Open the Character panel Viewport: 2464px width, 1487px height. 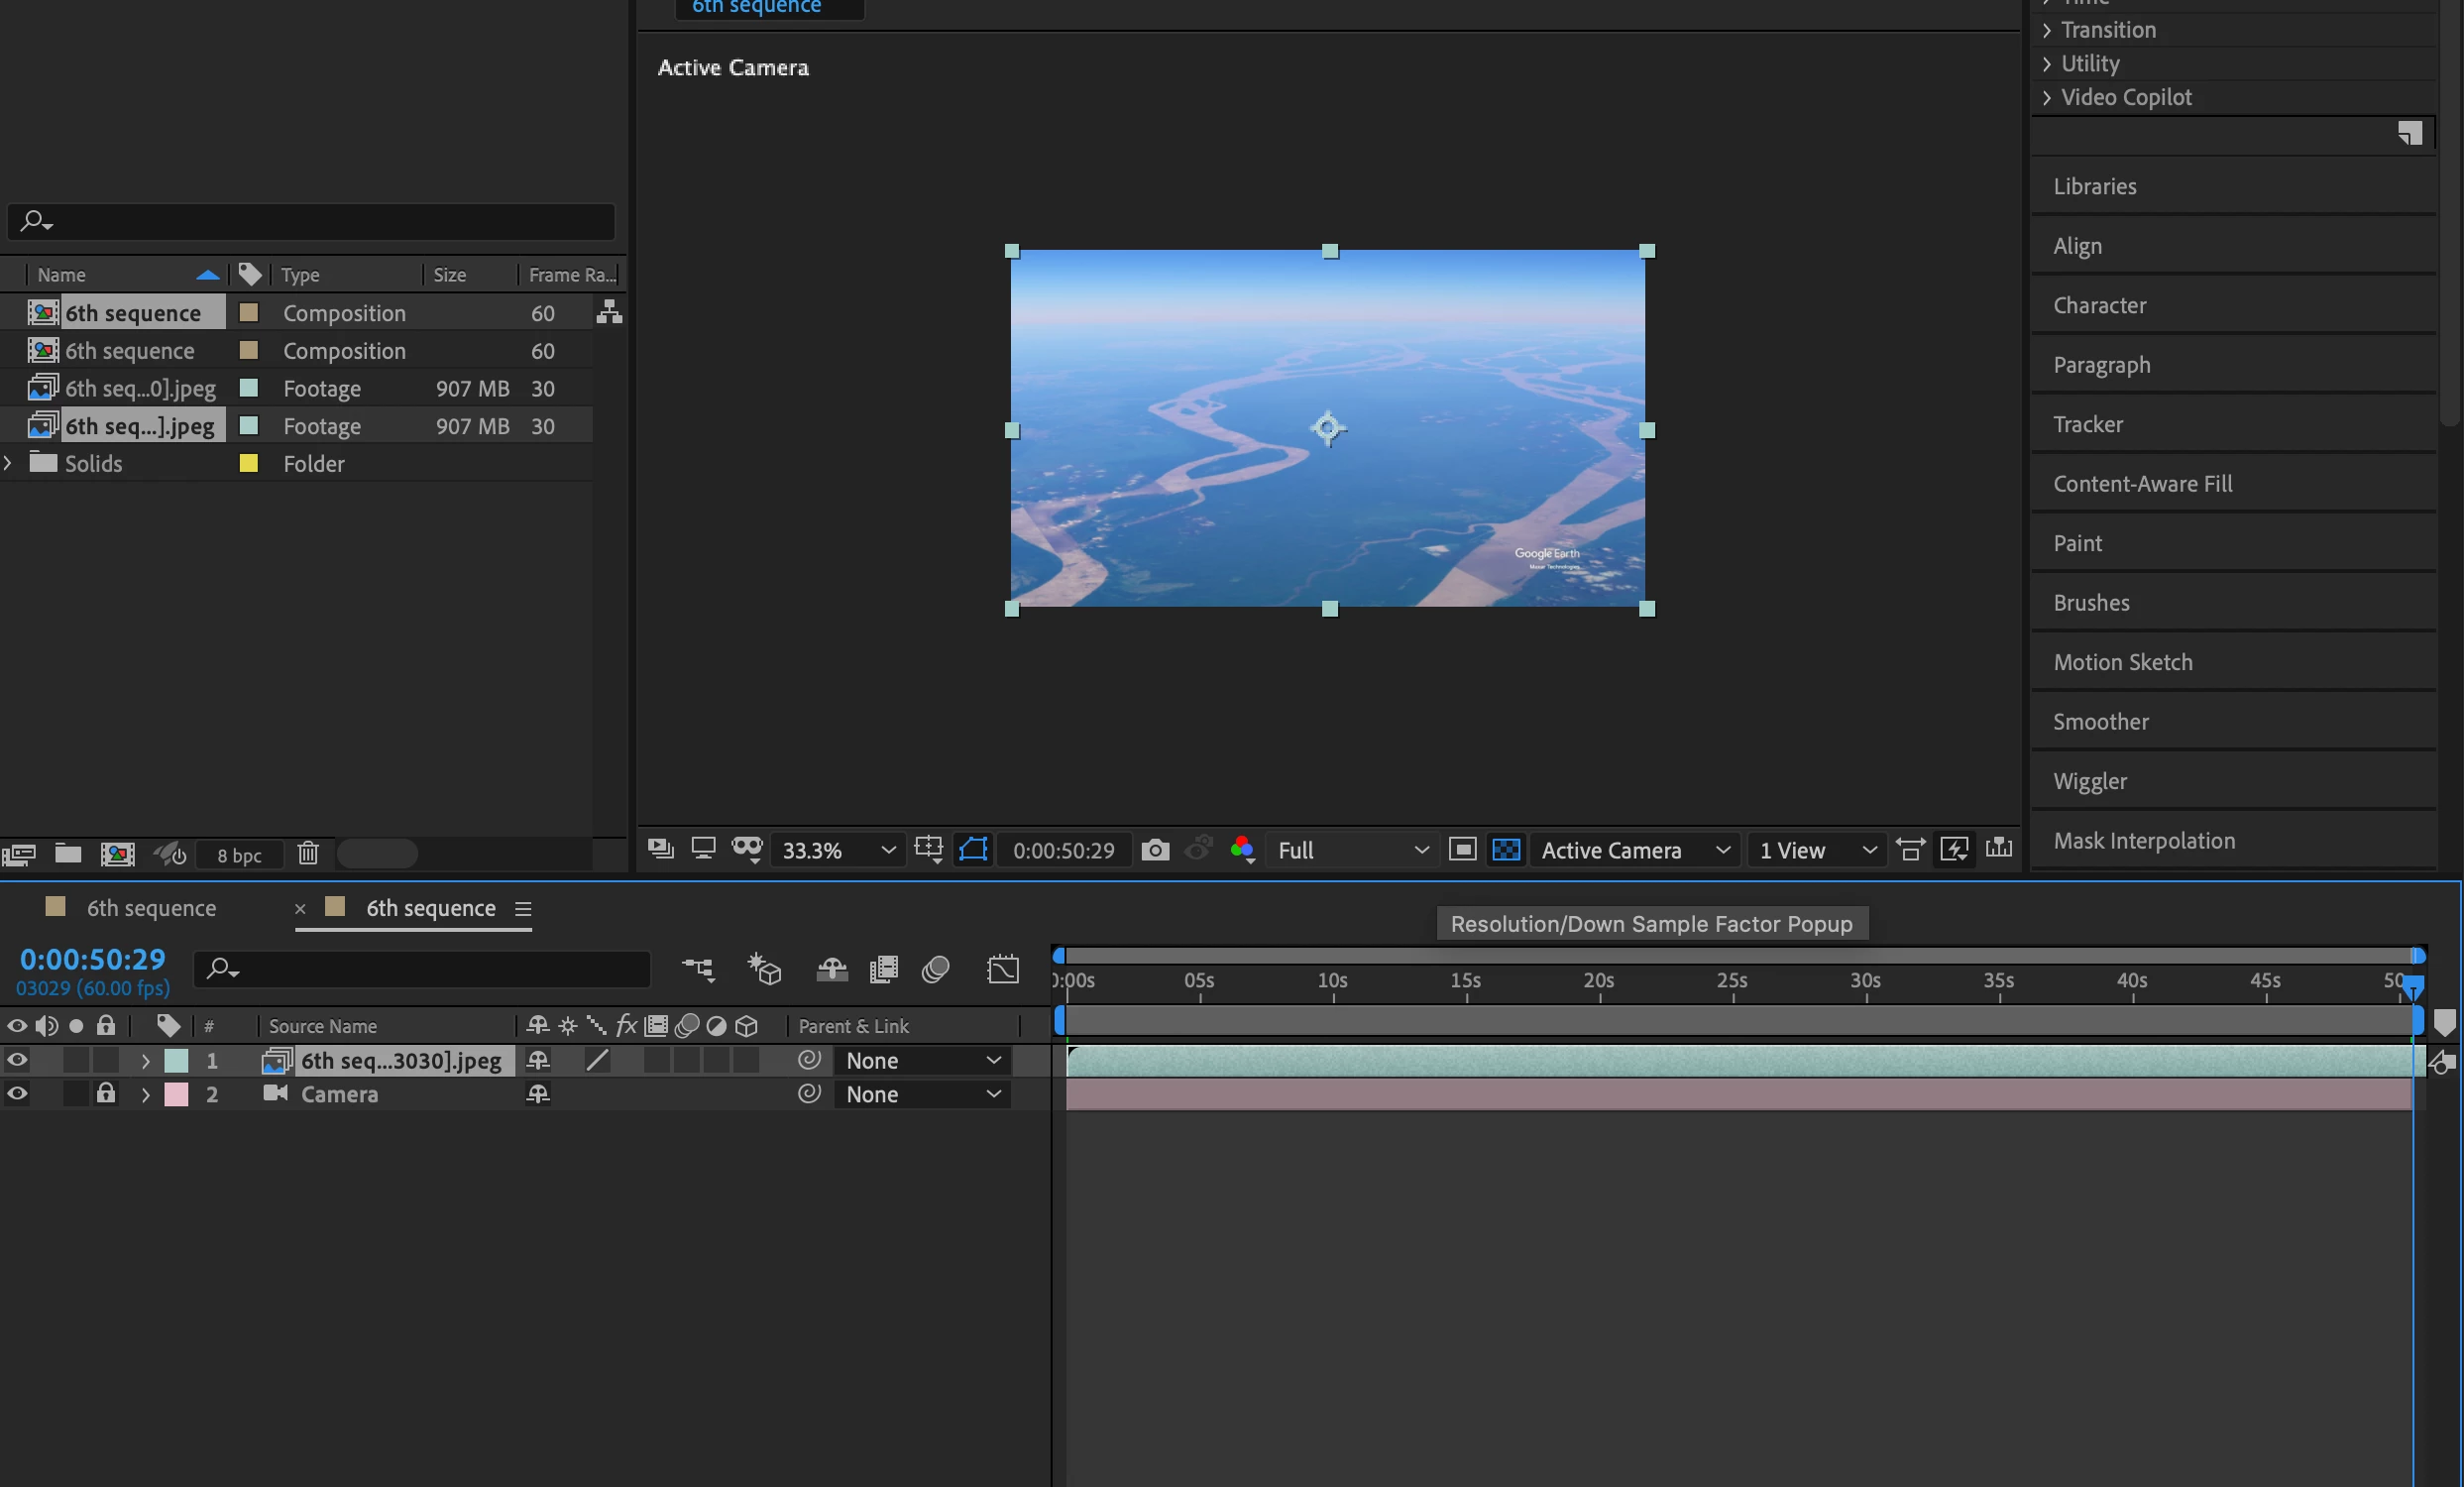[2099, 306]
